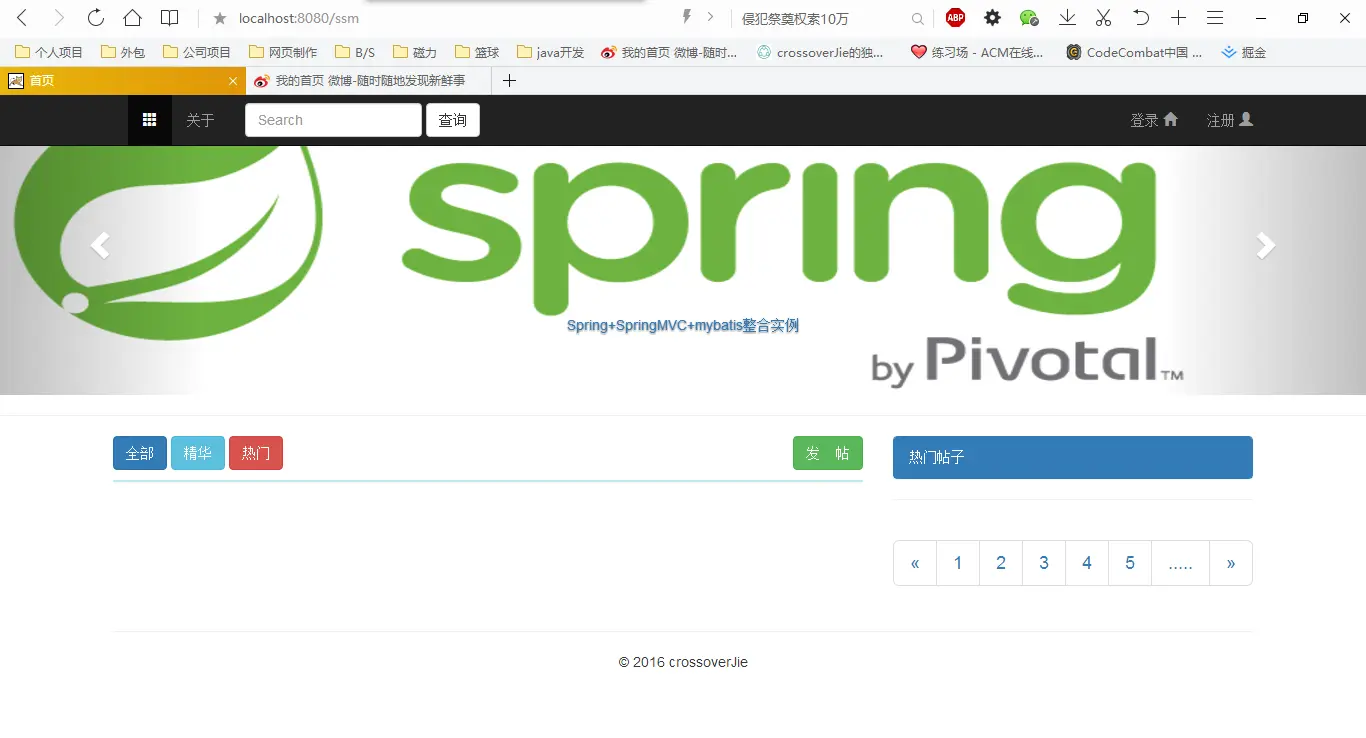The width and height of the screenshot is (1366, 738).
Task: Open the 掘金 bookmark
Action: point(1244,52)
